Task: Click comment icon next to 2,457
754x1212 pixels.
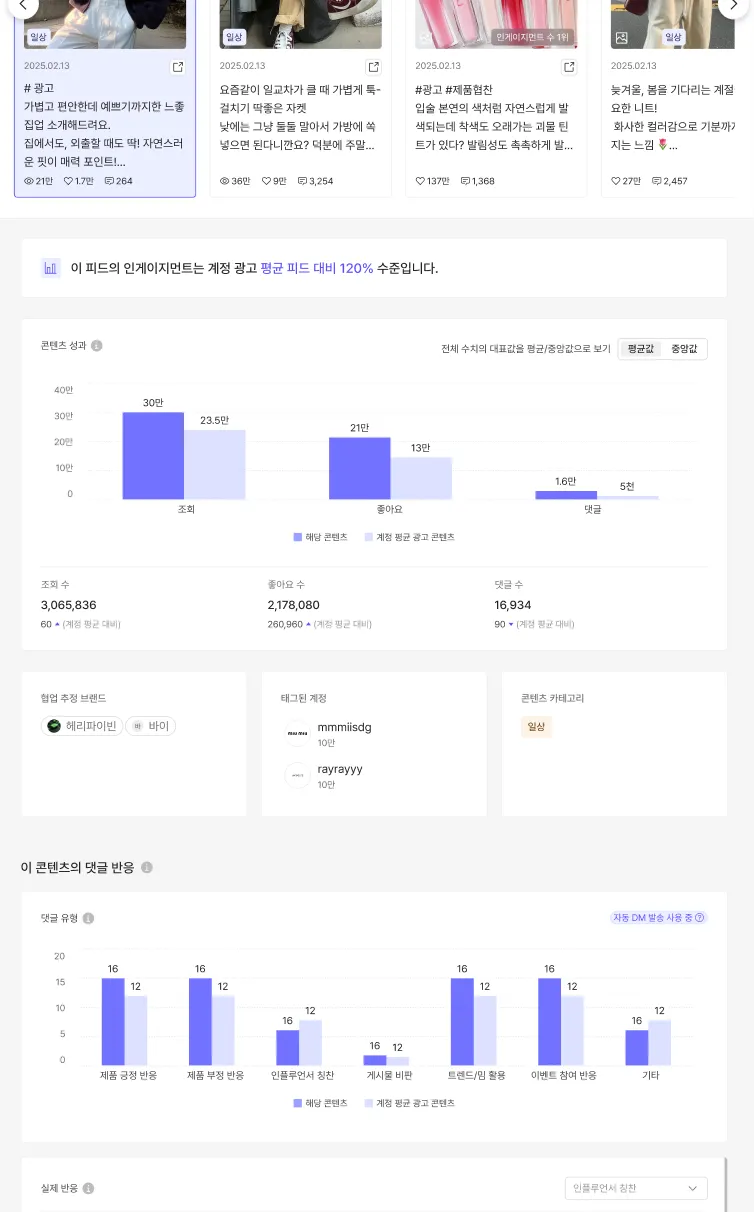Action: (656, 181)
